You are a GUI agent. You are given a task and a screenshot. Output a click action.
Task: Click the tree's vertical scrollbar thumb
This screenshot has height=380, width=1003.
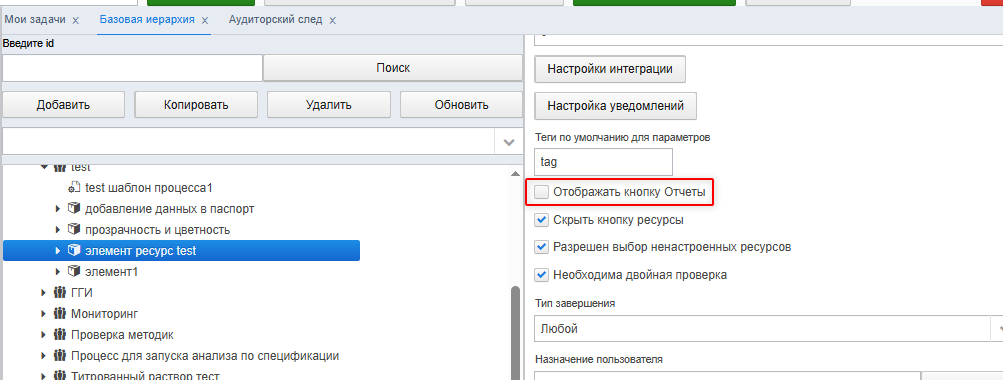515,333
